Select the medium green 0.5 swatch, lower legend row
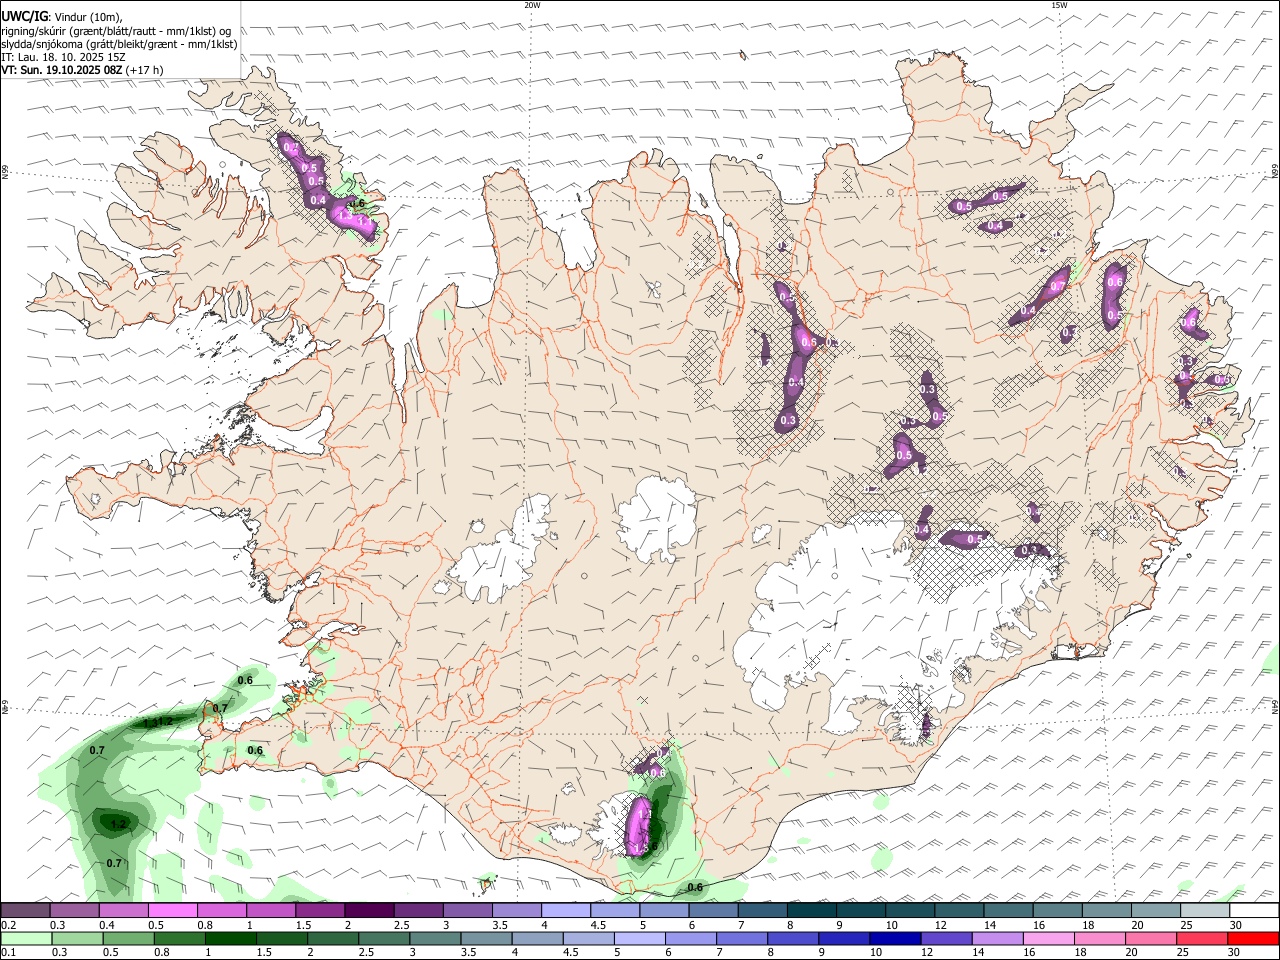Image resolution: width=1280 pixels, height=960 pixels. click(x=128, y=939)
